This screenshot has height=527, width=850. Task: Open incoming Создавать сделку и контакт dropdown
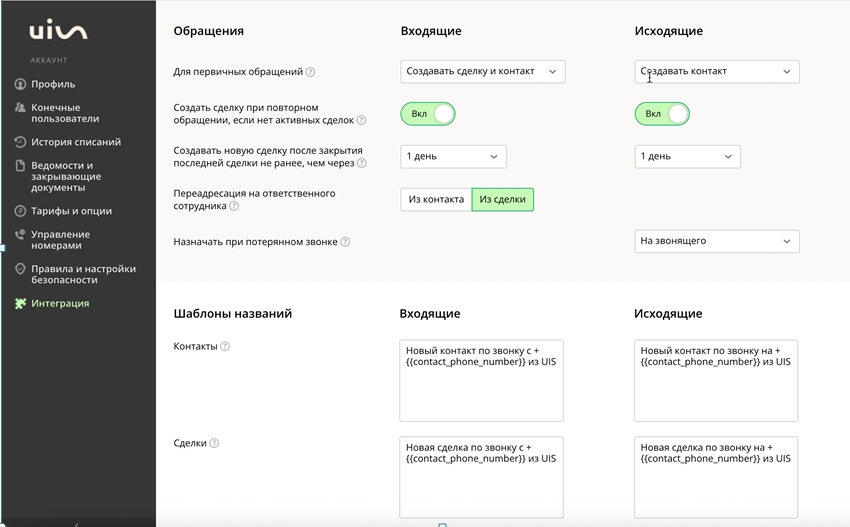482,72
